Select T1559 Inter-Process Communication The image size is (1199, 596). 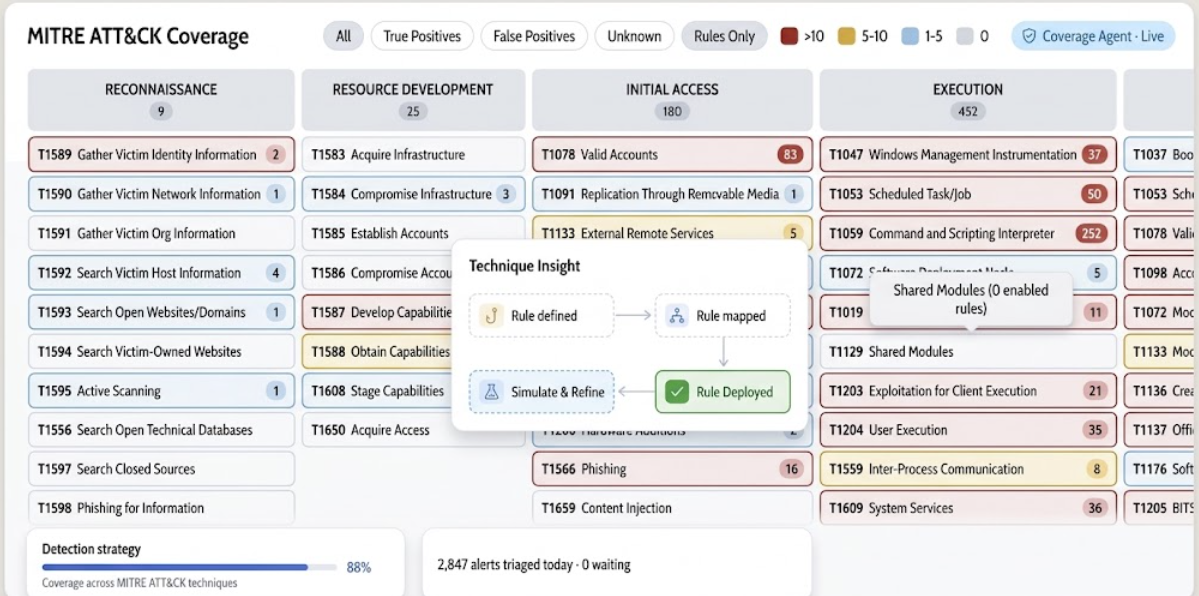[967, 469]
